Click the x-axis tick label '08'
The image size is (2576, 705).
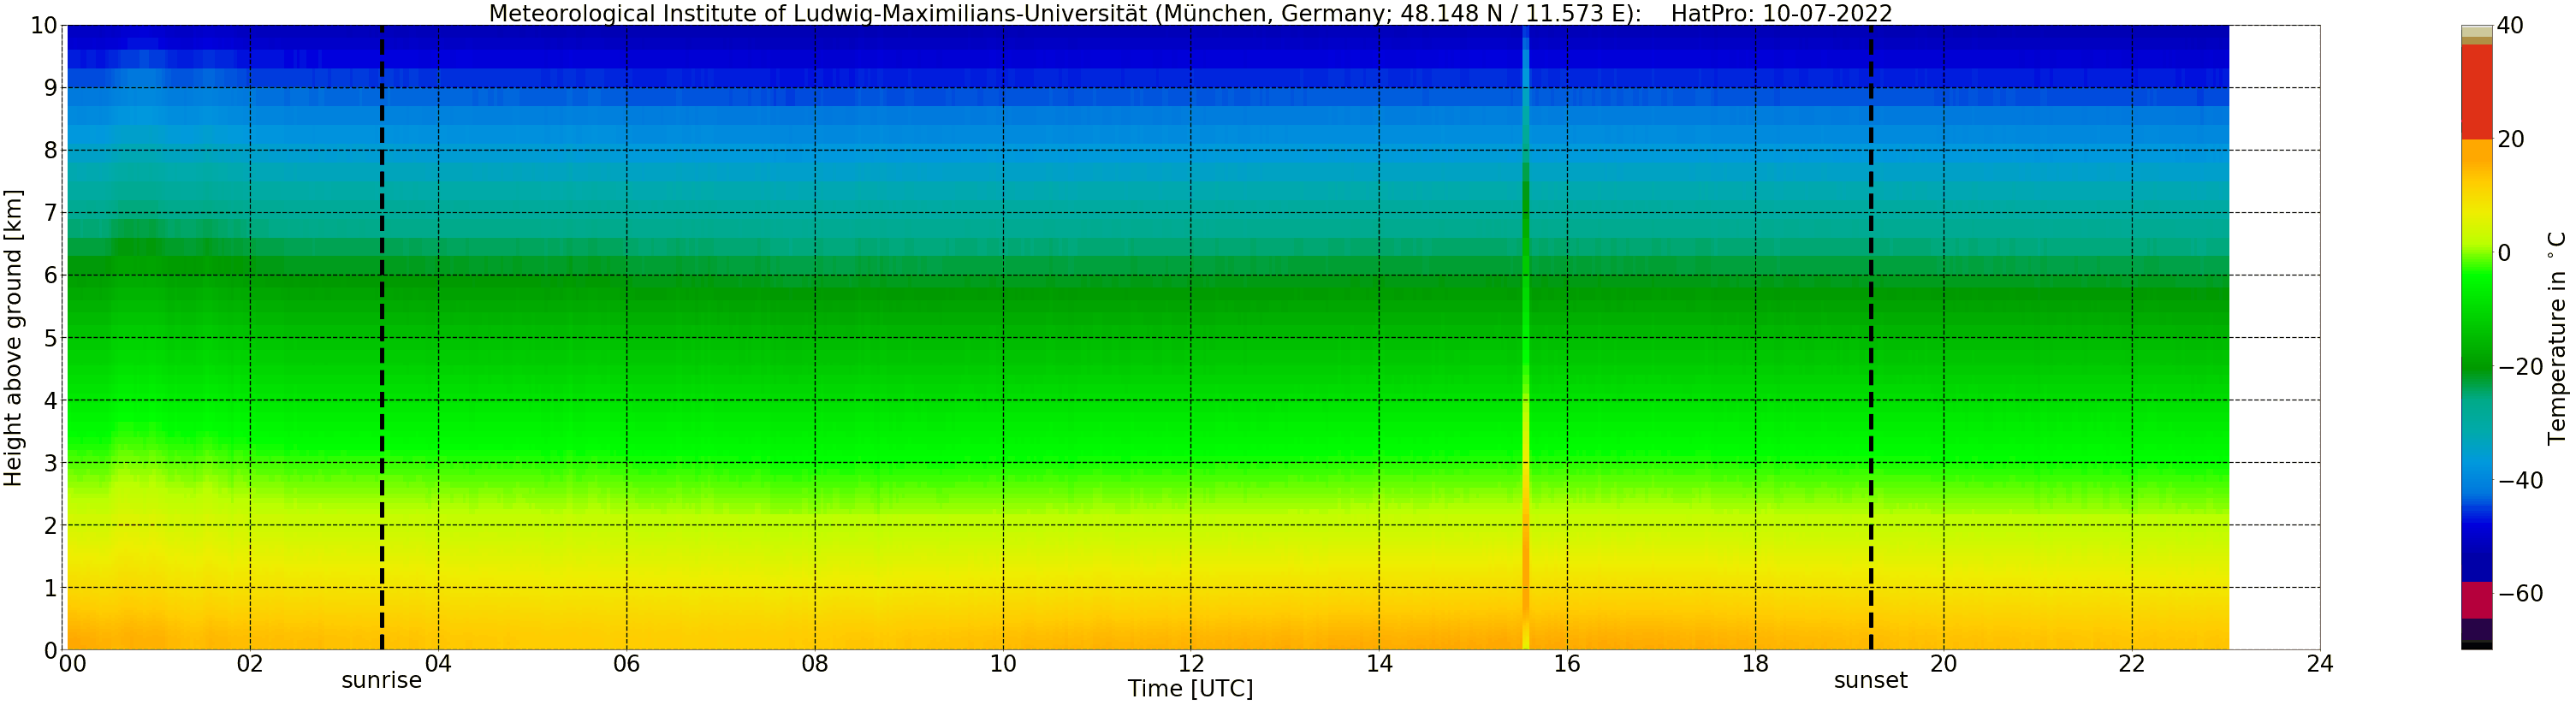click(x=815, y=664)
